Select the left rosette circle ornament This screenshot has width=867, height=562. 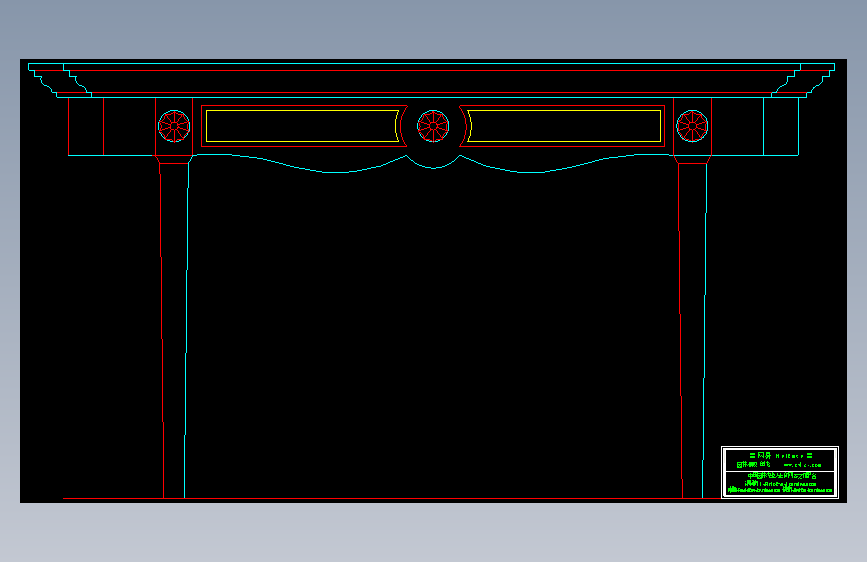pyautogui.click(x=174, y=126)
